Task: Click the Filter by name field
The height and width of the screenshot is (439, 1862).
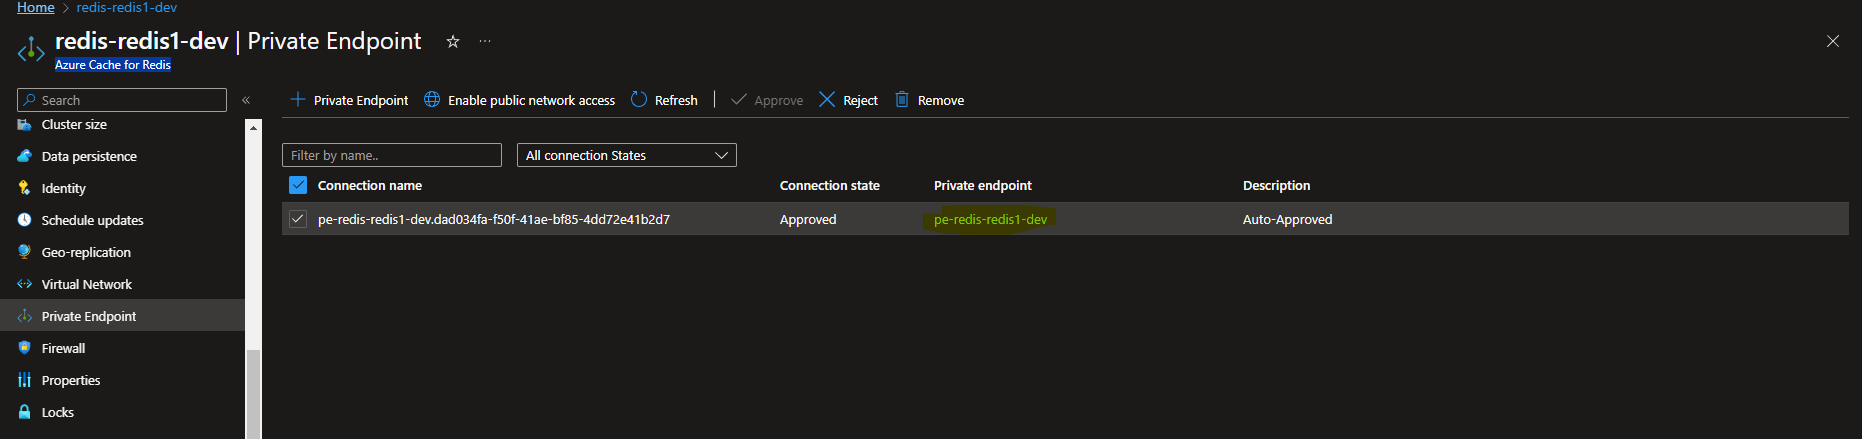Action: click(392, 155)
